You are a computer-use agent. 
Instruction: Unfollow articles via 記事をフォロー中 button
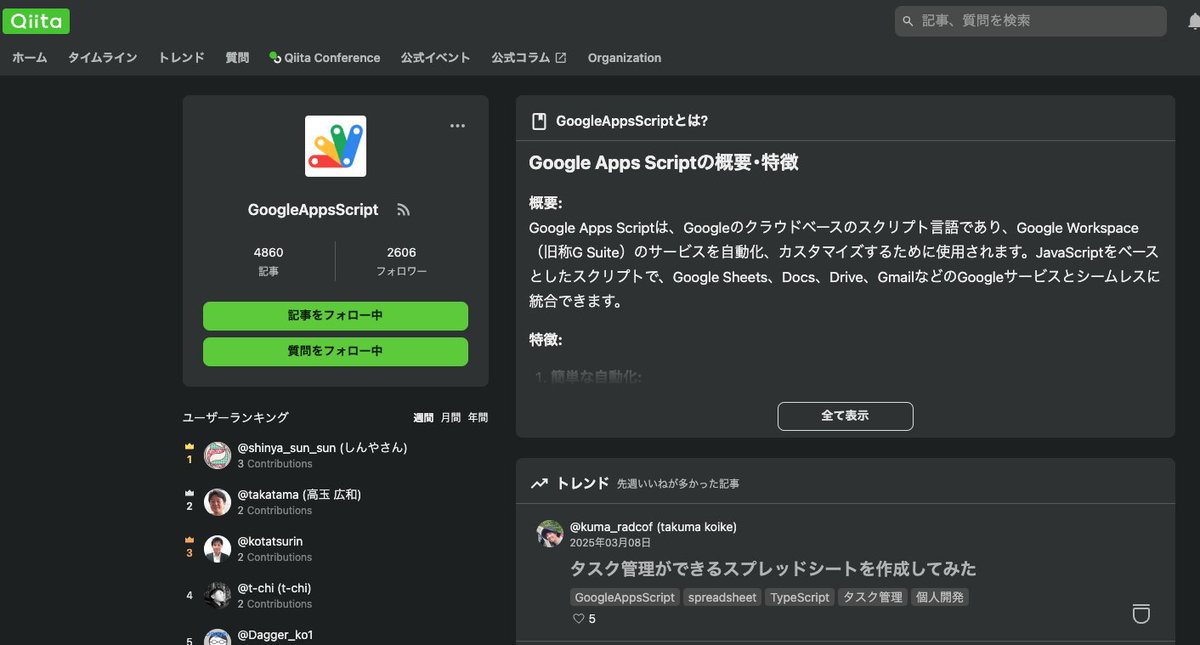click(335, 316)
